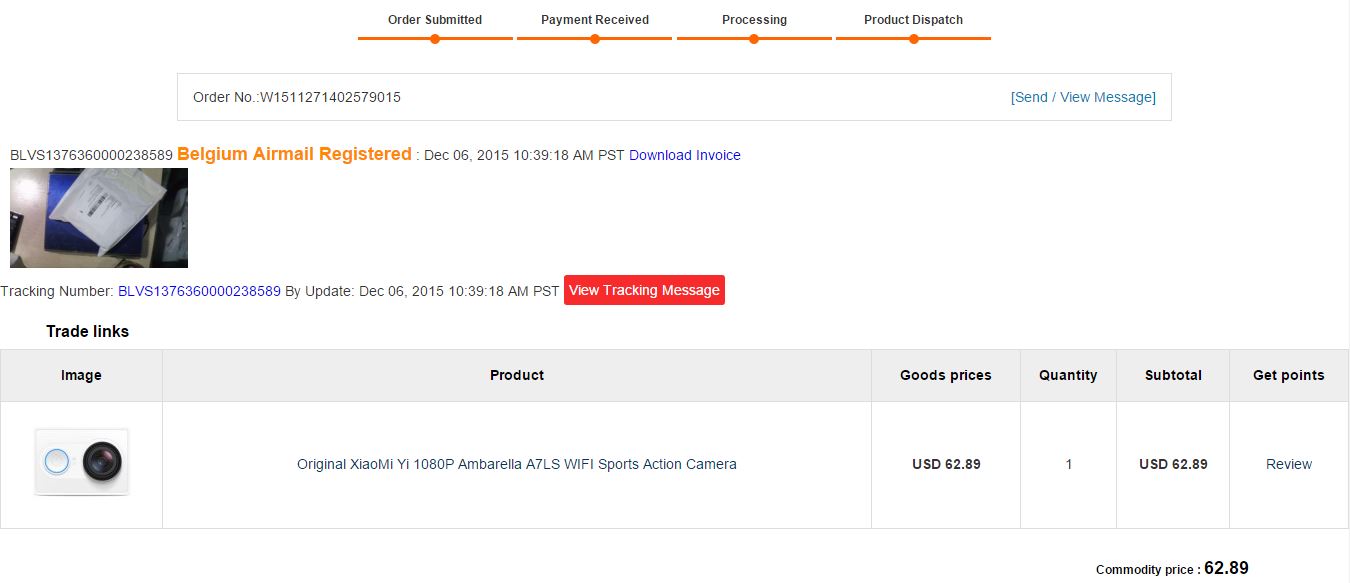Open the Original XiaoMi Yi product title link
Viewport: 1350px width, 583px height.
[x=517, y=464]
